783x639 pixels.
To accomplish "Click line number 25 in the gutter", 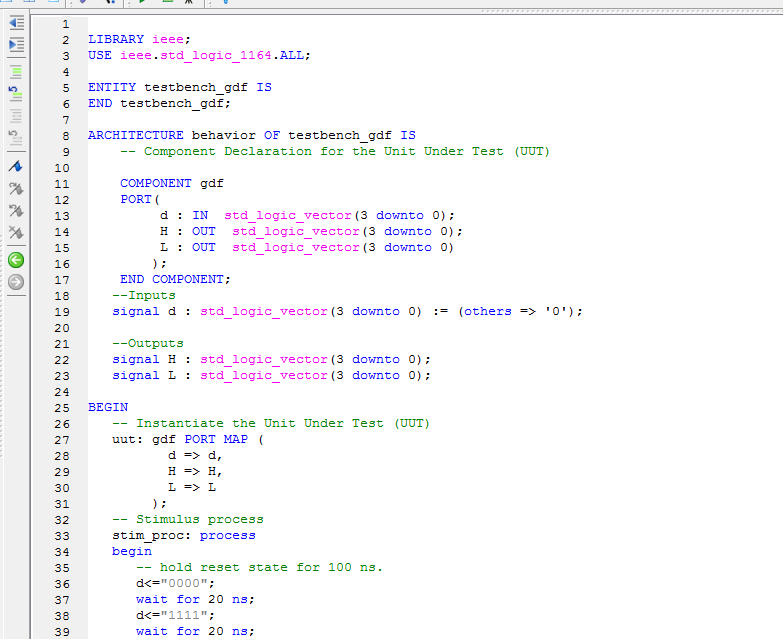I will (62, 408).
